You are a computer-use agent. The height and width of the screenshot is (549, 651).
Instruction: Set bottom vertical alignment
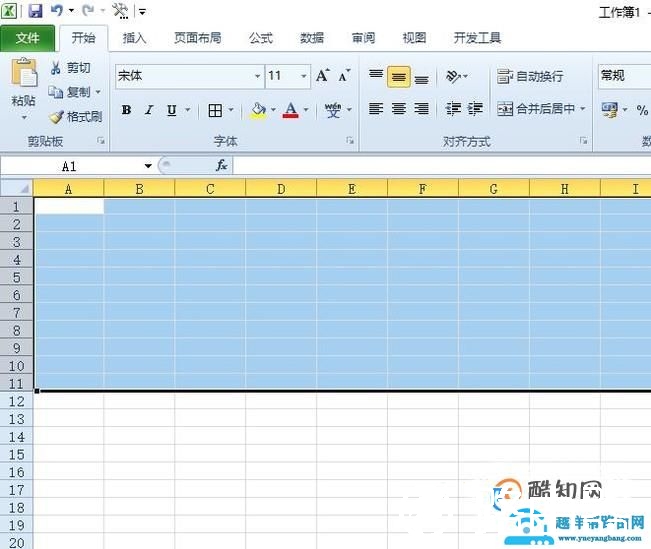[421, 79]
